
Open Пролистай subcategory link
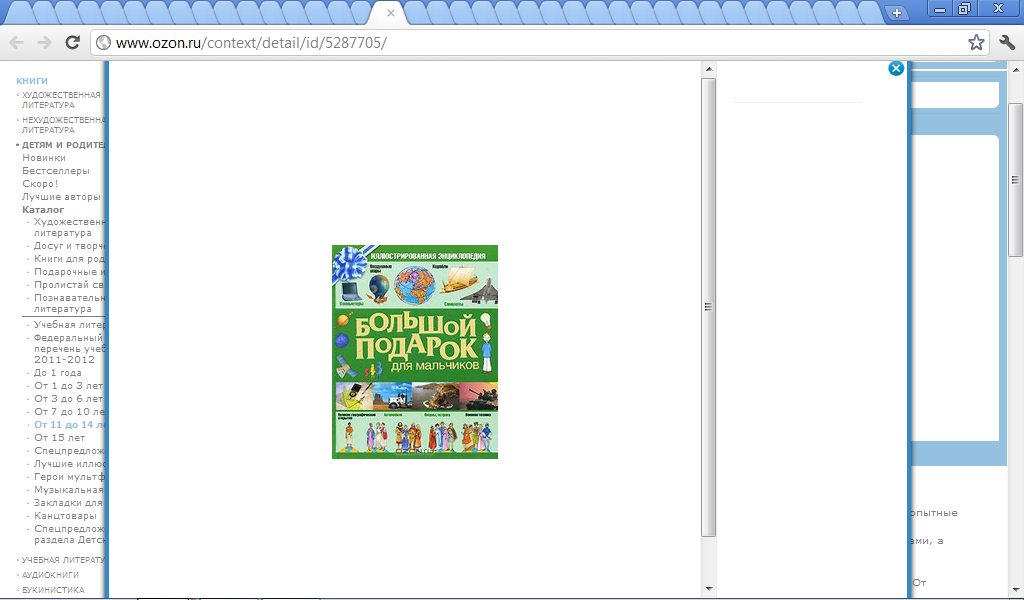tap(69, 285)
